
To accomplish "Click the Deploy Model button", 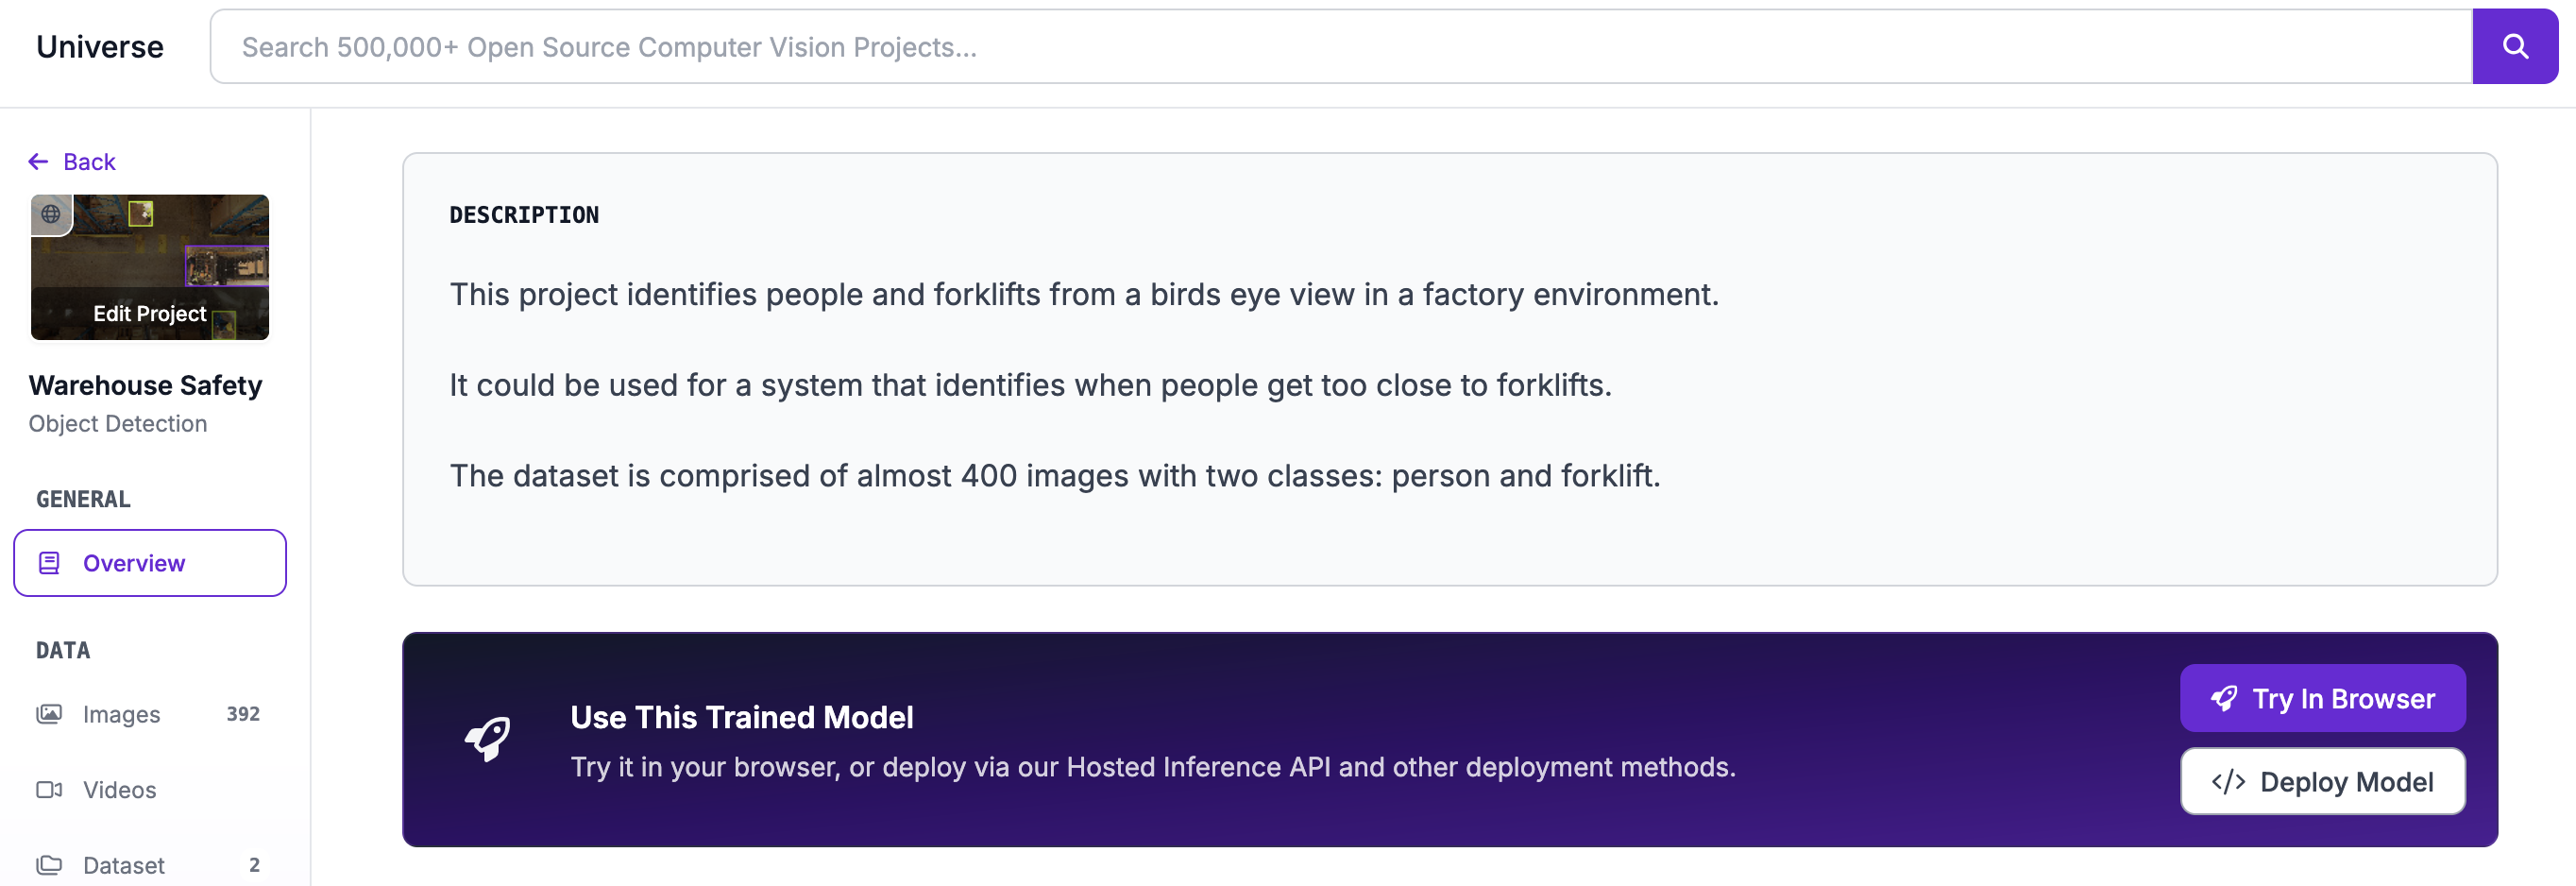I will pyautogui.click(x=2322, y=781).
